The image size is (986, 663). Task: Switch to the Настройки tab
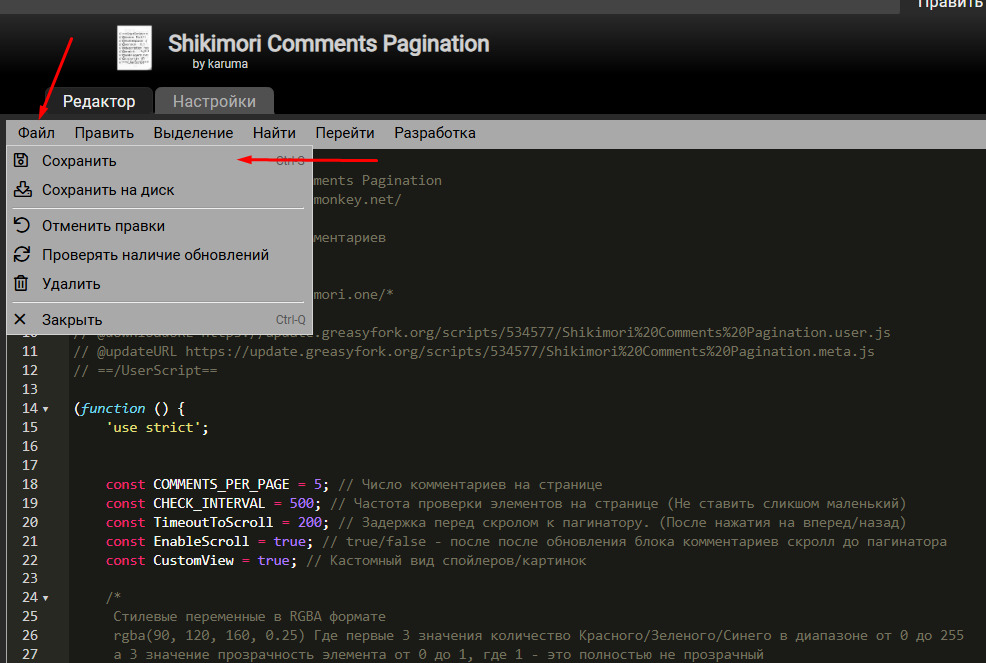214,101
